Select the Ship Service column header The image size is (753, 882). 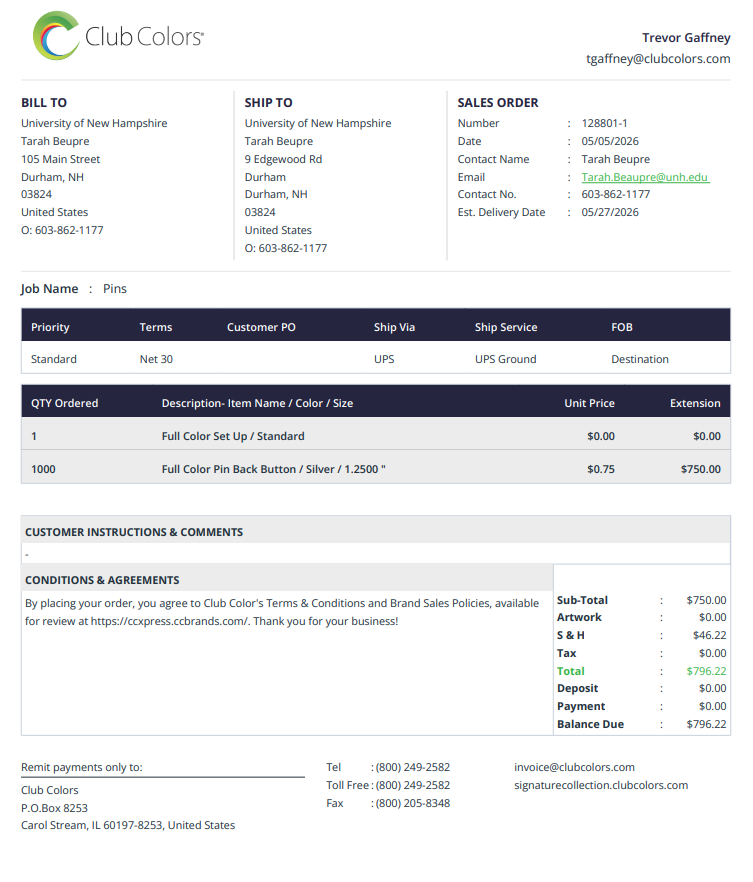click(506, 327)
